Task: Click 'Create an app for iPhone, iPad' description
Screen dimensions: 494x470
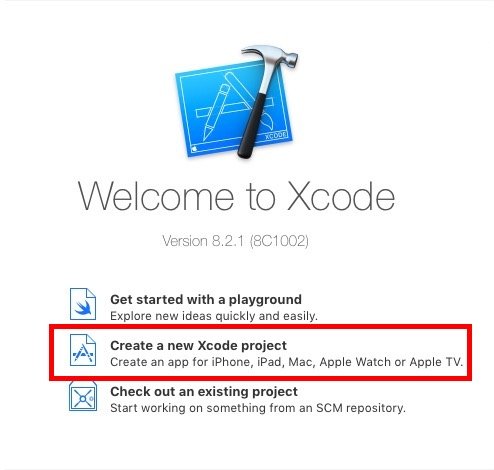Action: pyautogui.click(x=287, y=362)
